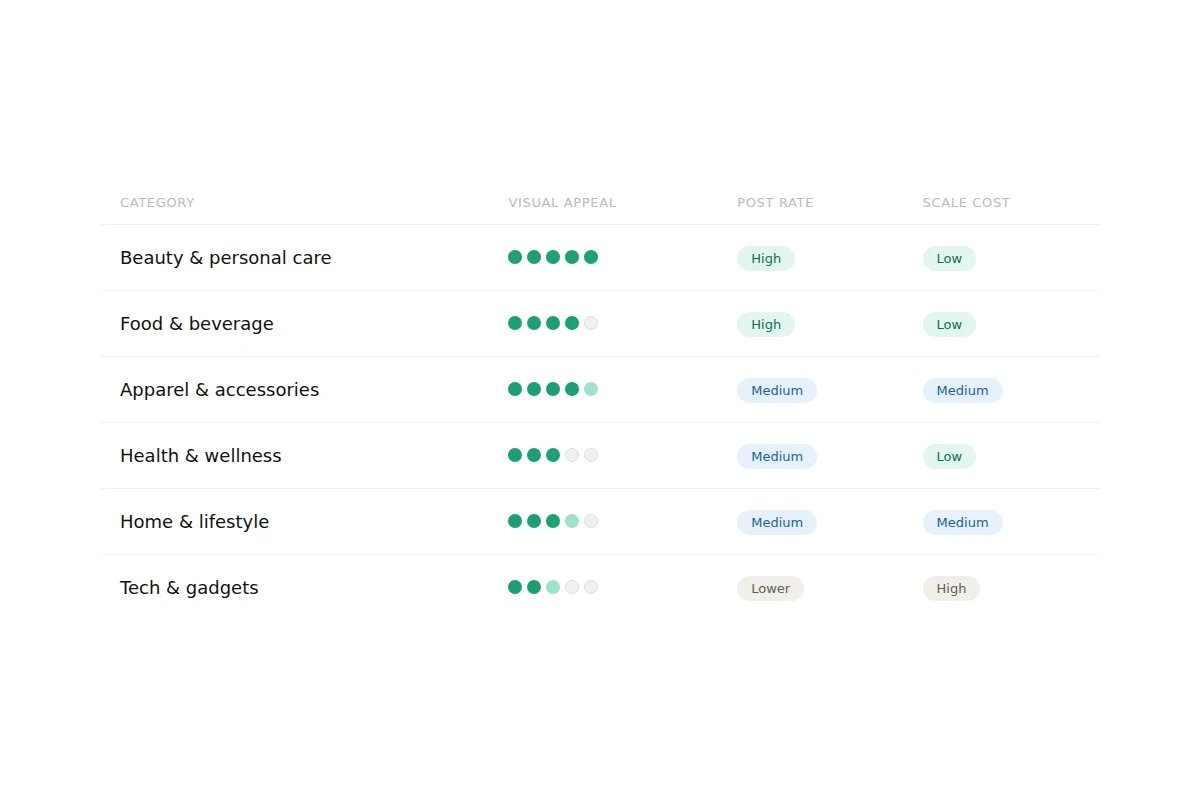The image size is (1200, 800).
Task: Click the fifth rating dot for Beauty & personal care
Action: point(591,257)
